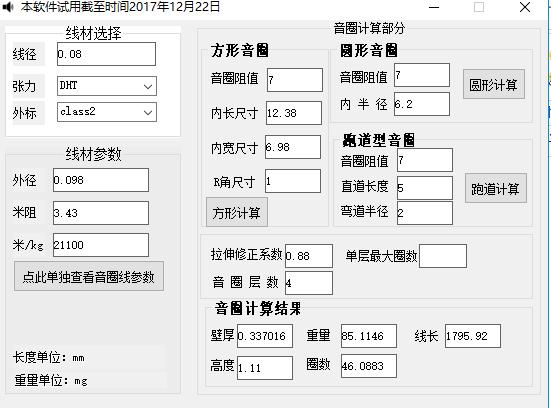Click the 跑道计算 button

[495, 188]
